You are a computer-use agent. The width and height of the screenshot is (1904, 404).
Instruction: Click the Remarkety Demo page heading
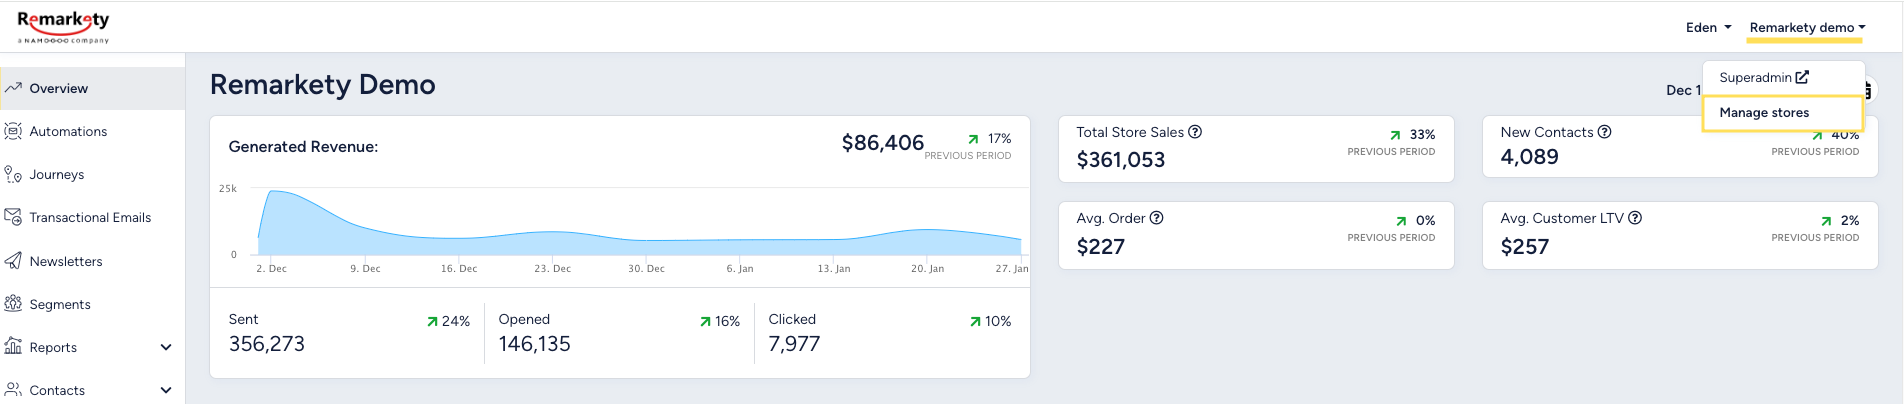(322, 85)
